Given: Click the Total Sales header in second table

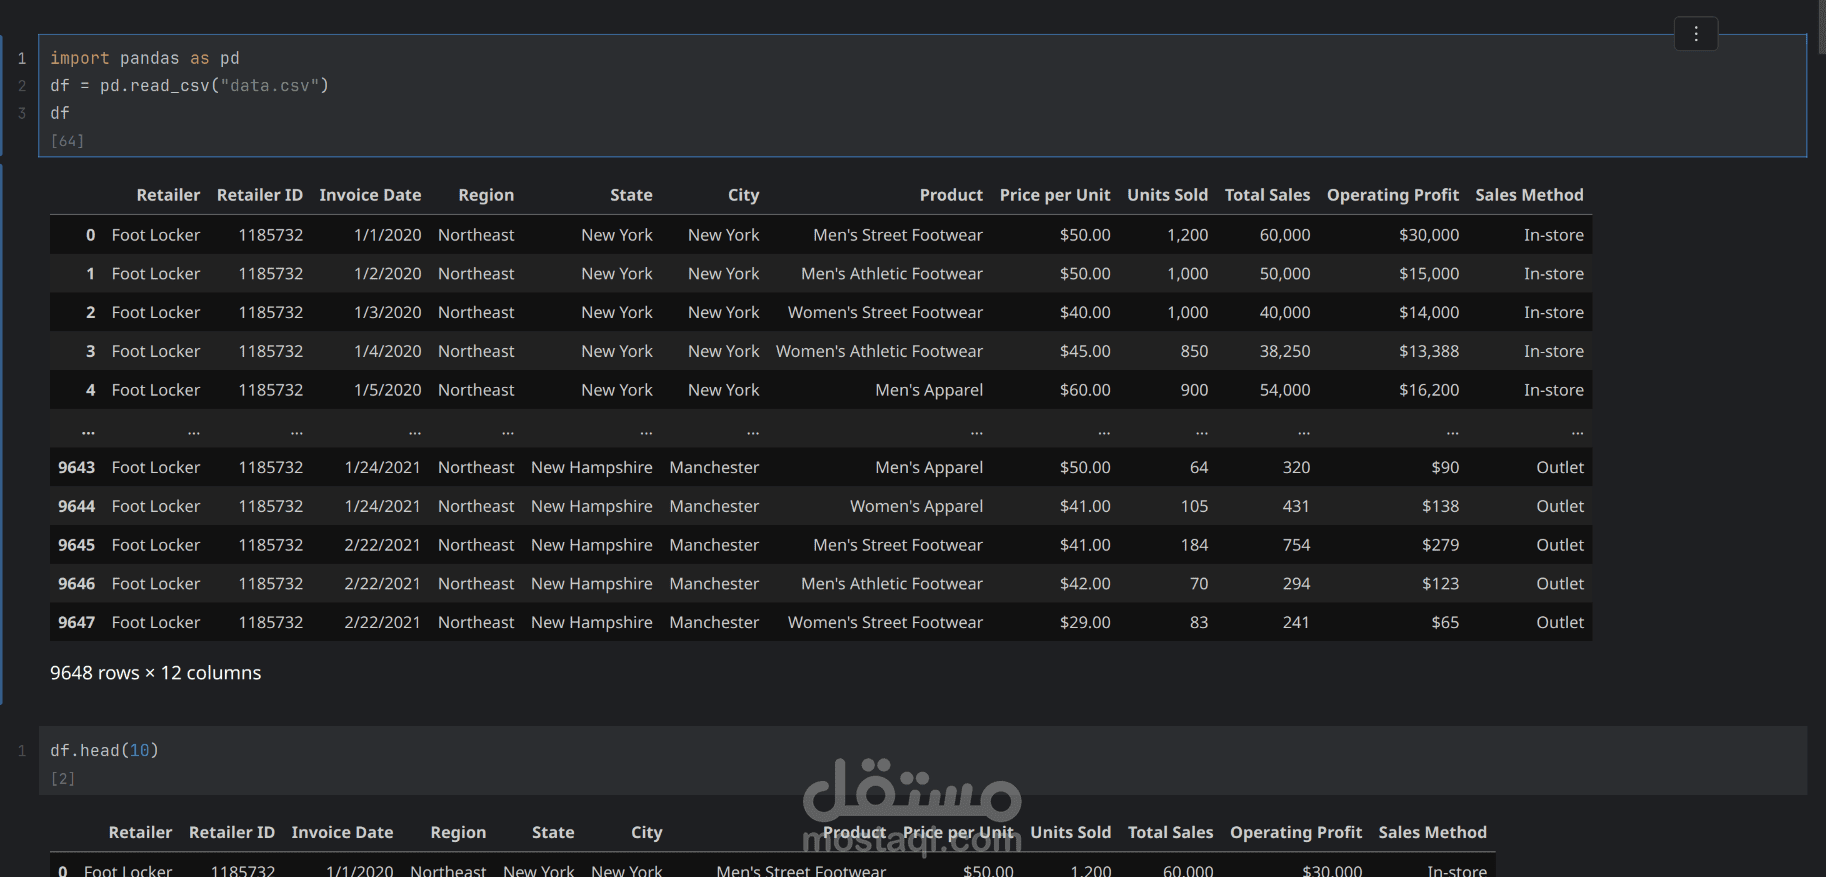Looking at the screenshot, I should coord(1170,832).
